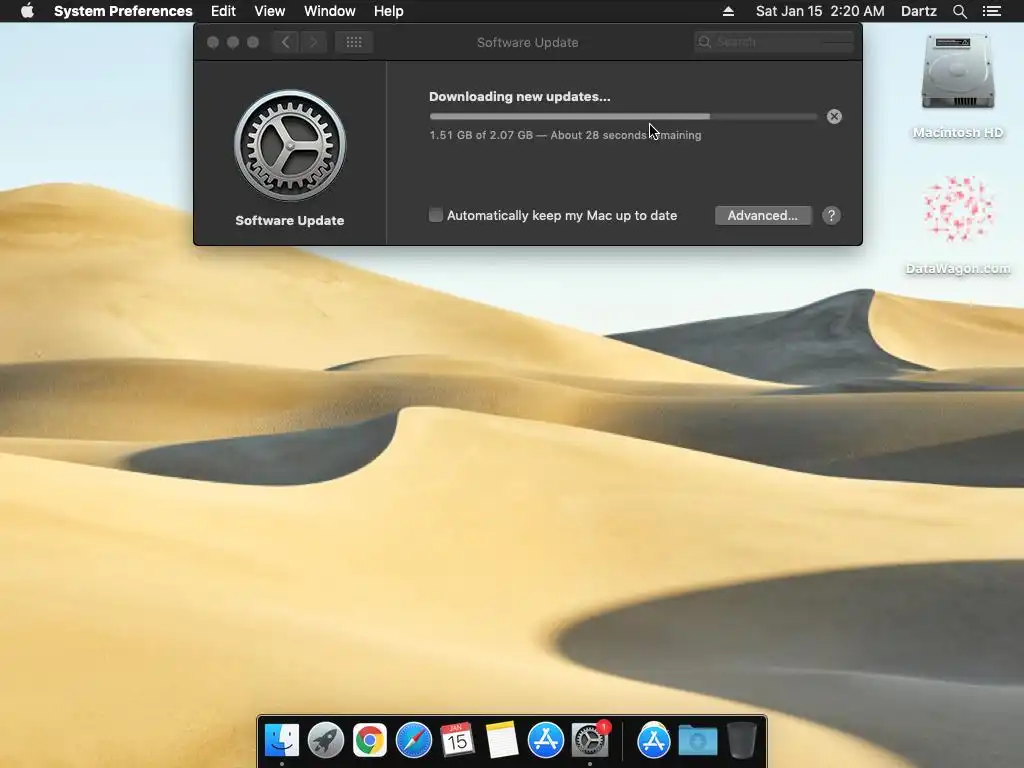Click the Downloading new updates heading
1024x768 pixels.
[x=520, y=97]
